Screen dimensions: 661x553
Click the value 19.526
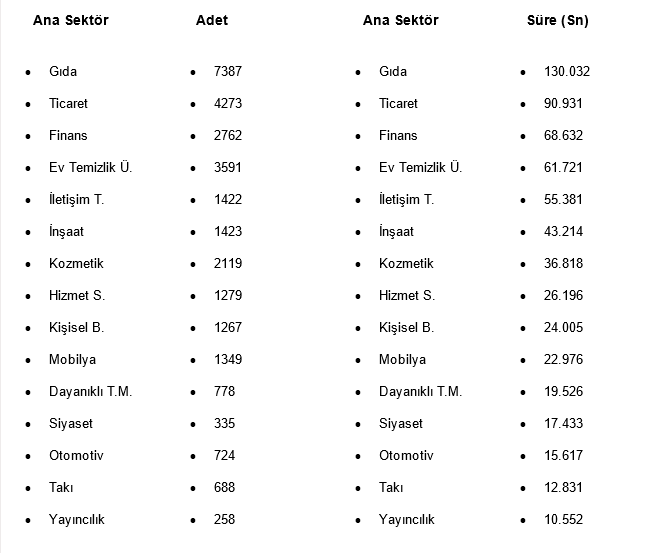pos(563,392)
